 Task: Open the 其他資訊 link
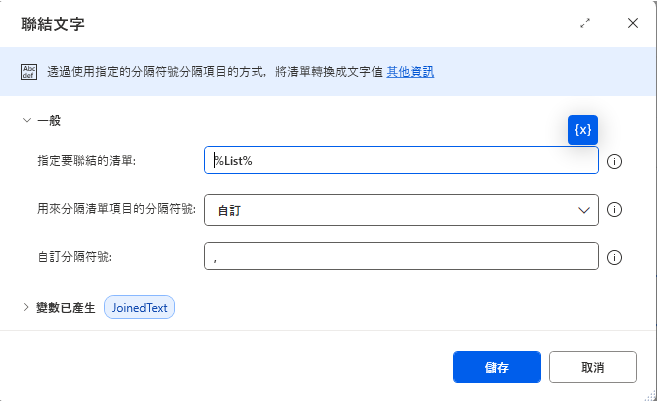(410, 72)
